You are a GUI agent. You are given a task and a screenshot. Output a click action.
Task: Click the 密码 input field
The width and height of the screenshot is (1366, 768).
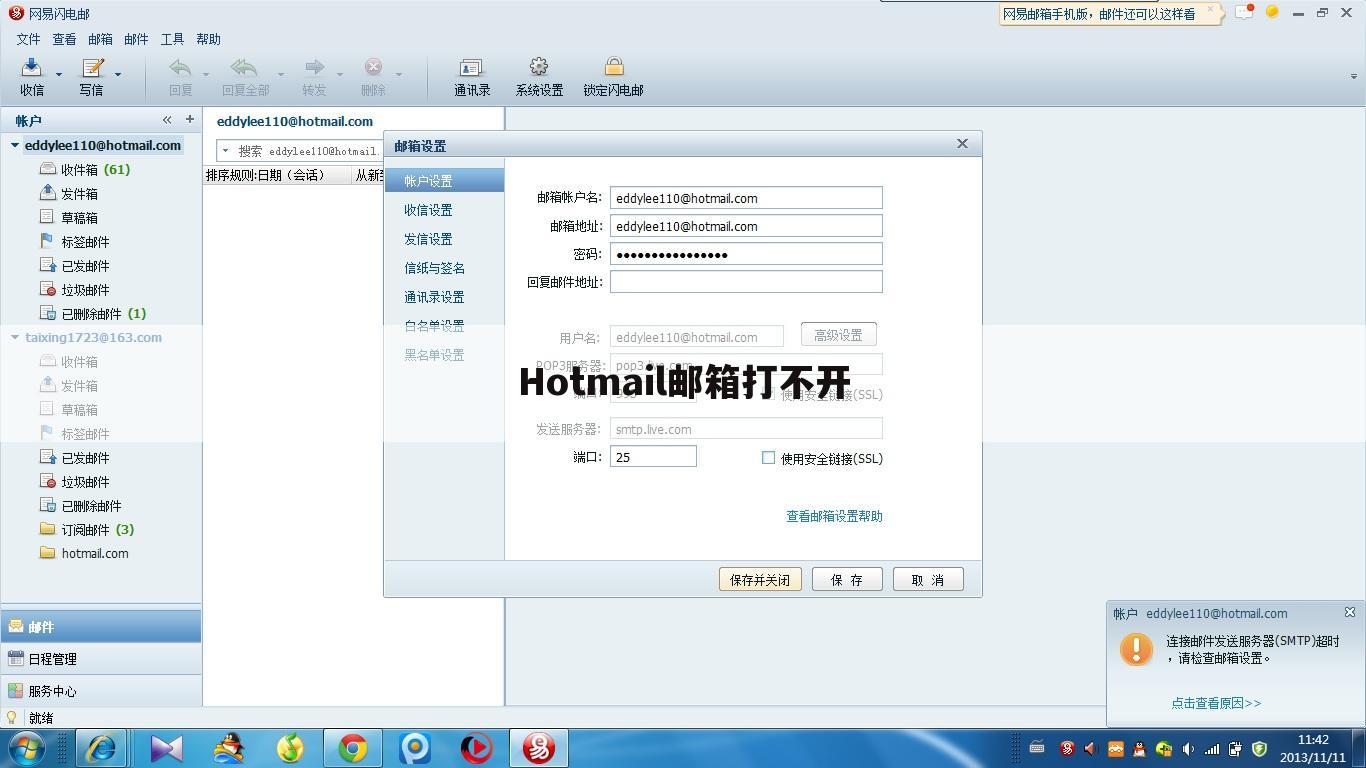tap(746, 254)
